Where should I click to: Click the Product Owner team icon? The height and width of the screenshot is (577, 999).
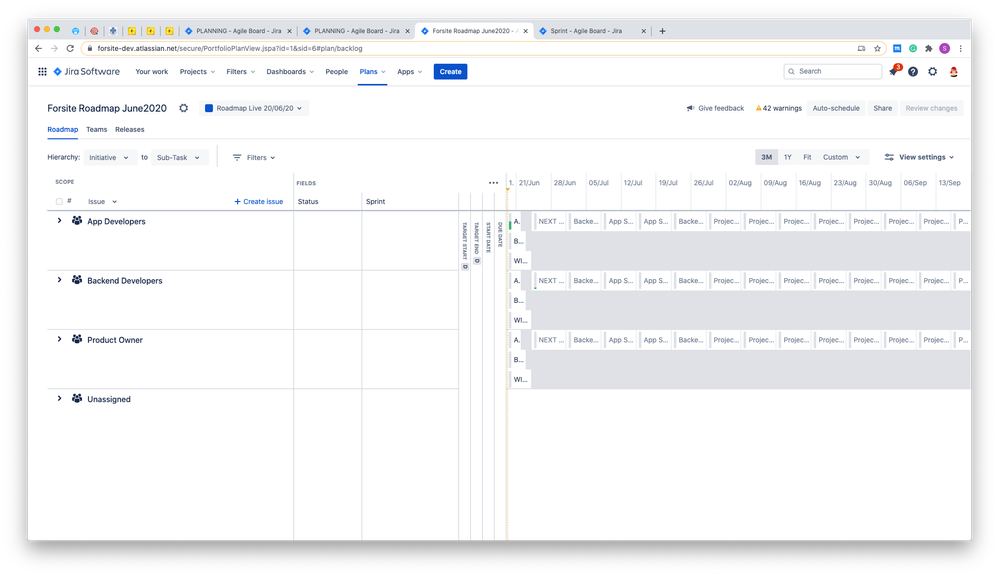tap(76, 339)
